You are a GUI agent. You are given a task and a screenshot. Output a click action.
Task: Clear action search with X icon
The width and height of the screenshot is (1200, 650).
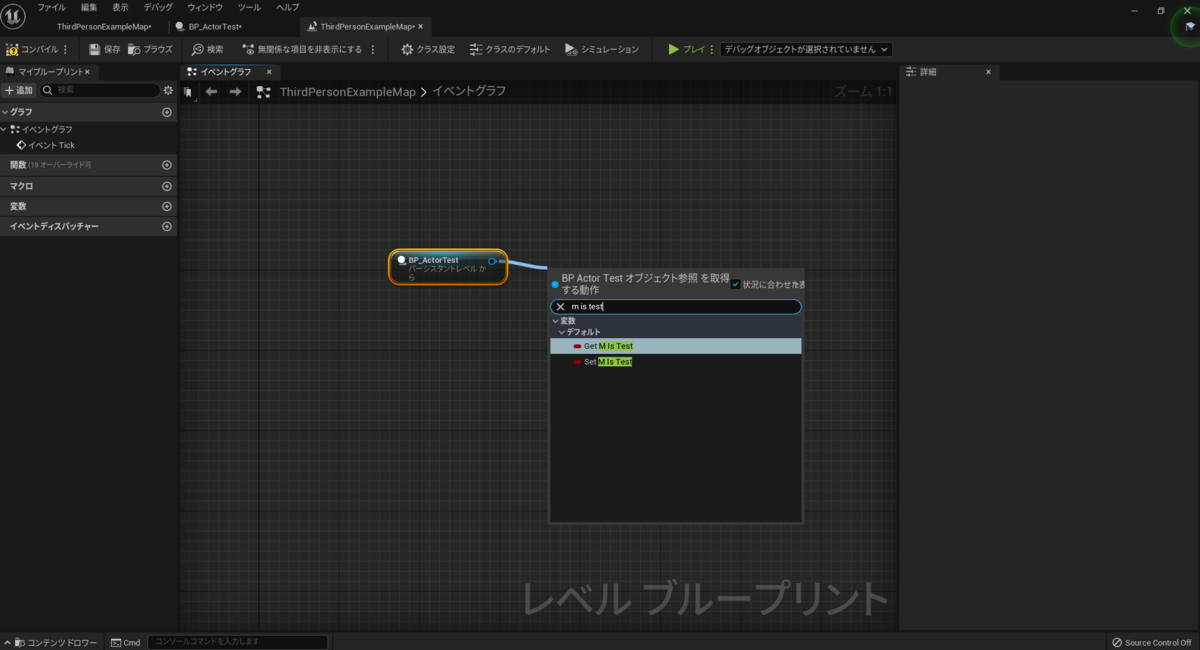click(560, 307)
